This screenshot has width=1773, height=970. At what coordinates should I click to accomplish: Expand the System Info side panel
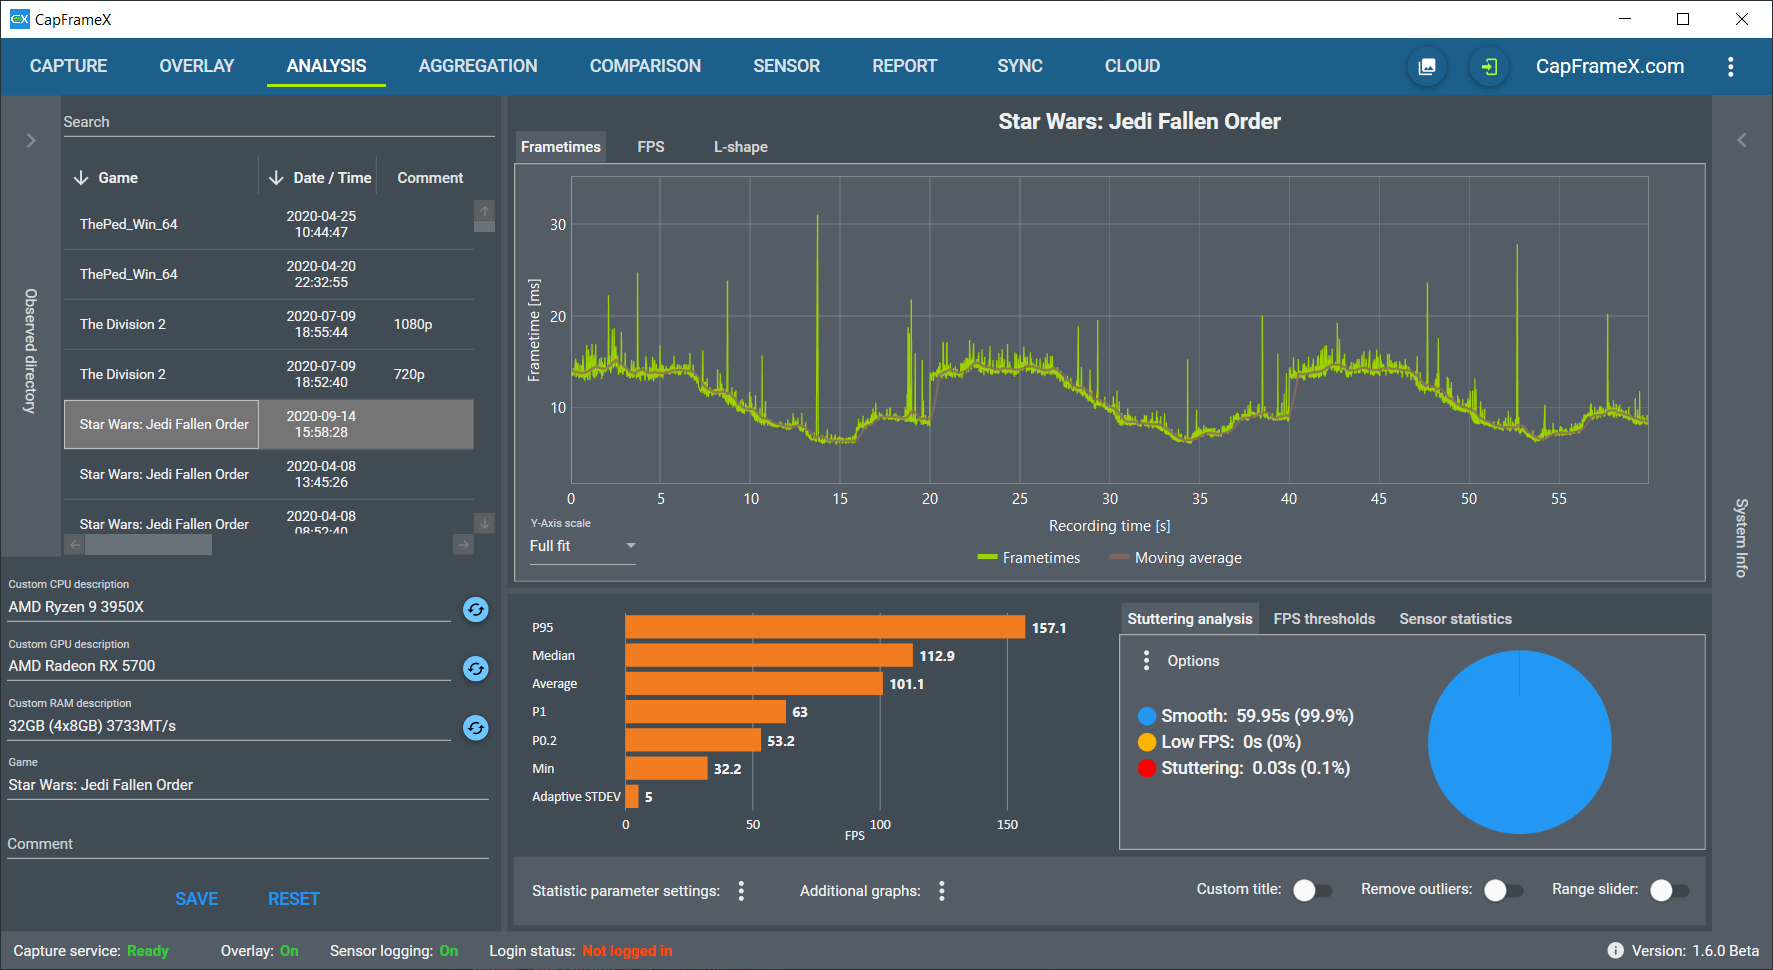pyautogui.click(x=1742, y=141)
